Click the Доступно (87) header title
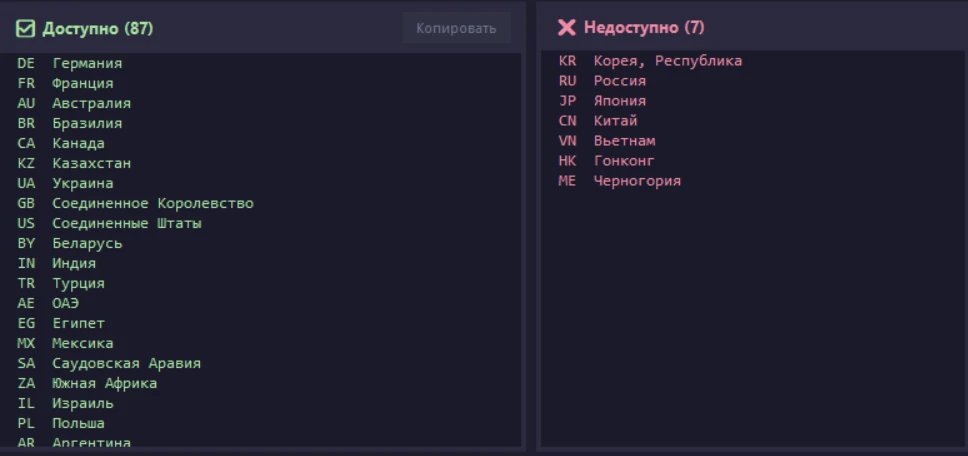968x456 pixels. pos(98,28)
